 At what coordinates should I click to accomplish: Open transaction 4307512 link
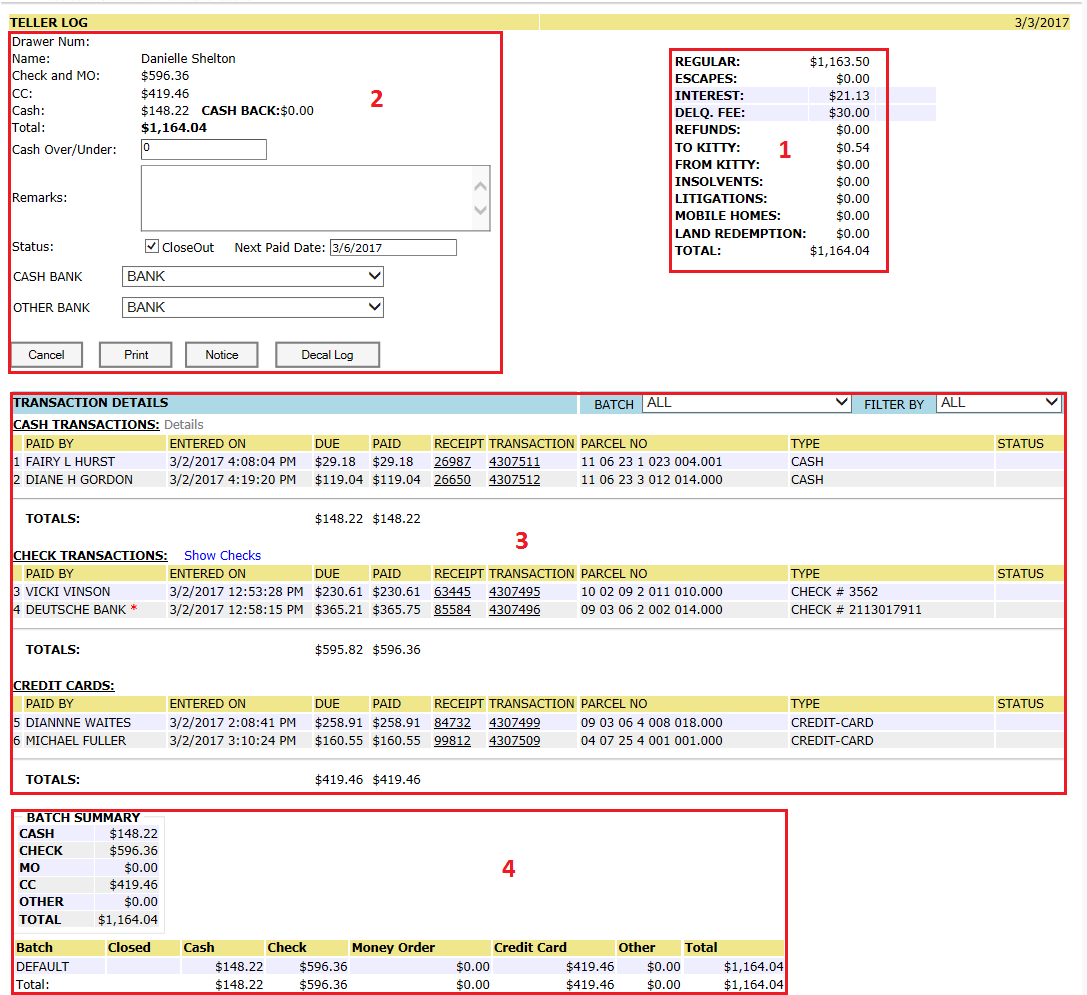(514, 480)
